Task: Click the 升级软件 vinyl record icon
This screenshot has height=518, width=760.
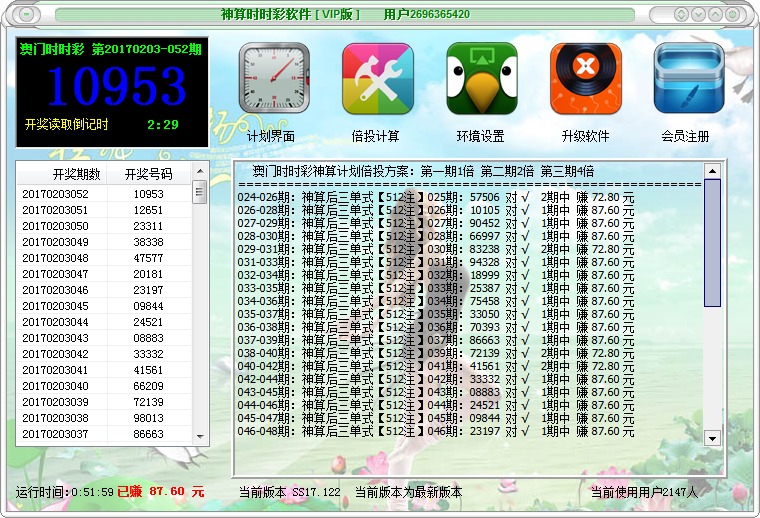Action: pyautogui.click(x=586, y=78)
